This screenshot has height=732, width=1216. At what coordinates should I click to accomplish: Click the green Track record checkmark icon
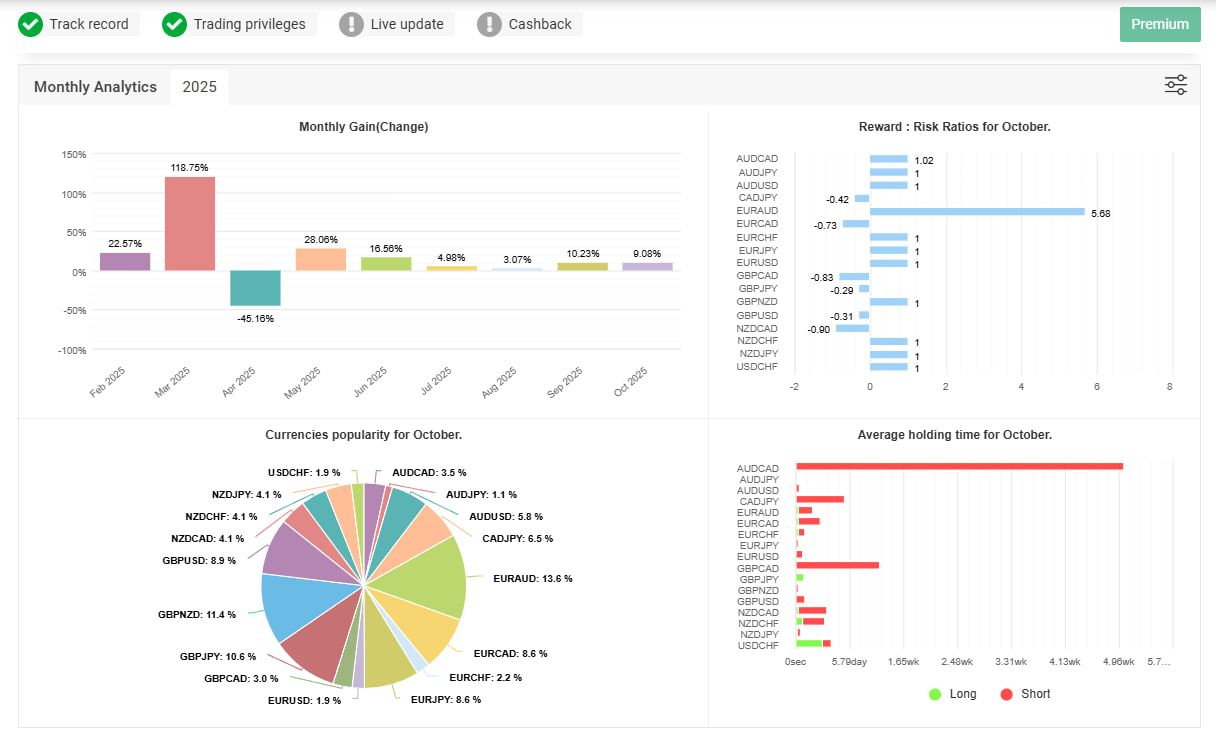pyautogui.click(x=31, y=24)
